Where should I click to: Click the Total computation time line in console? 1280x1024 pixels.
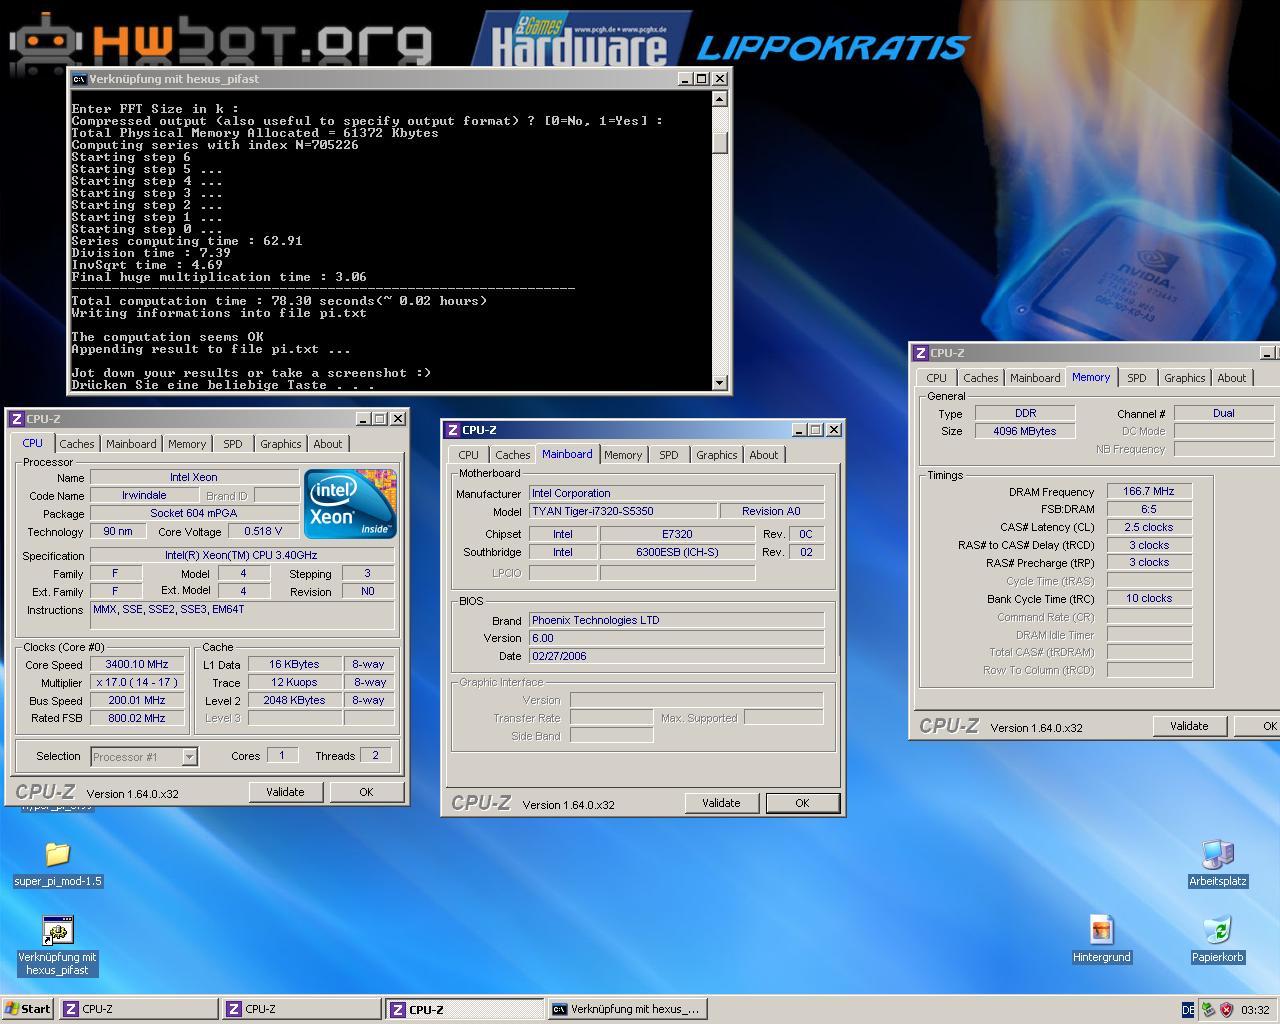pos(279,301)
